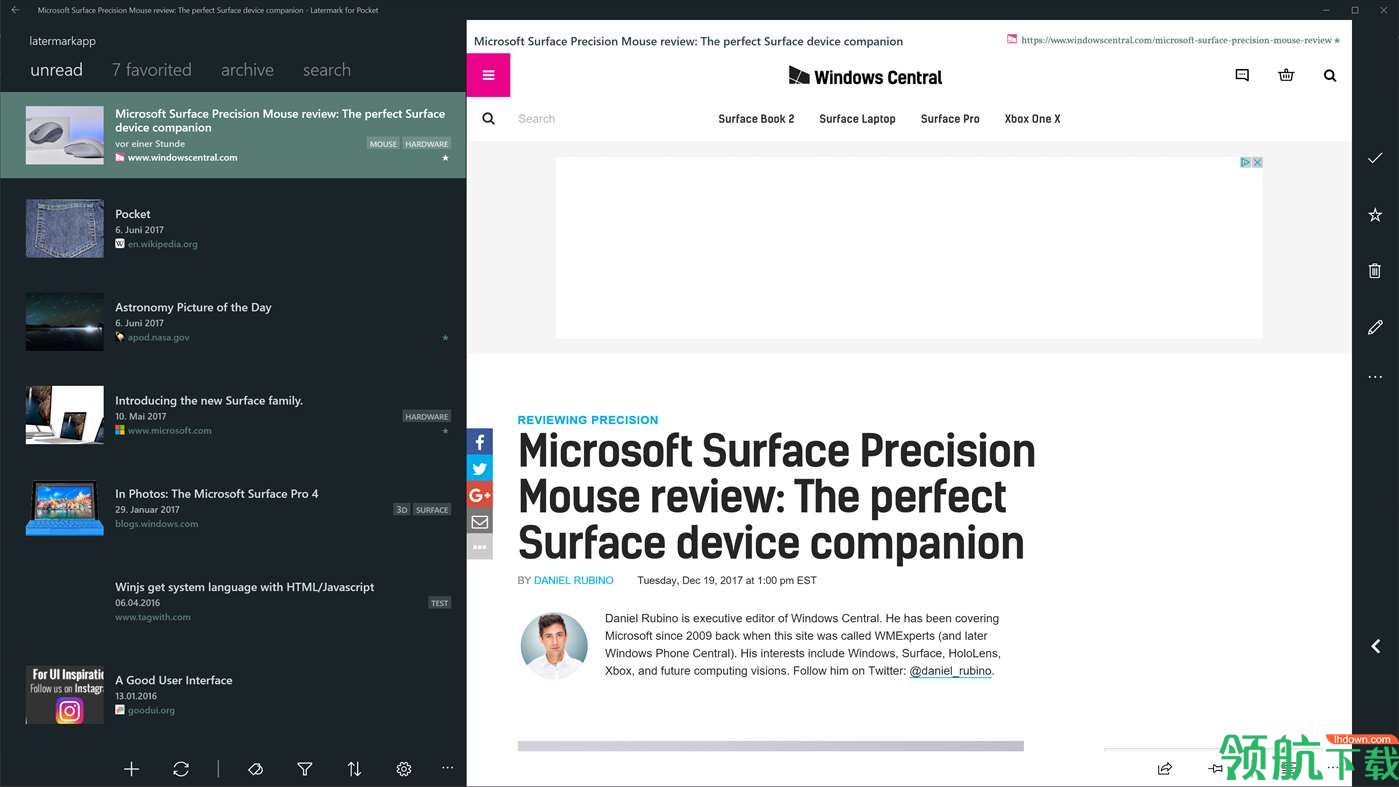The image size is (1399, 787).
Task: Open the Surface Book 2 nav link
Action: (x=756, y=119)
